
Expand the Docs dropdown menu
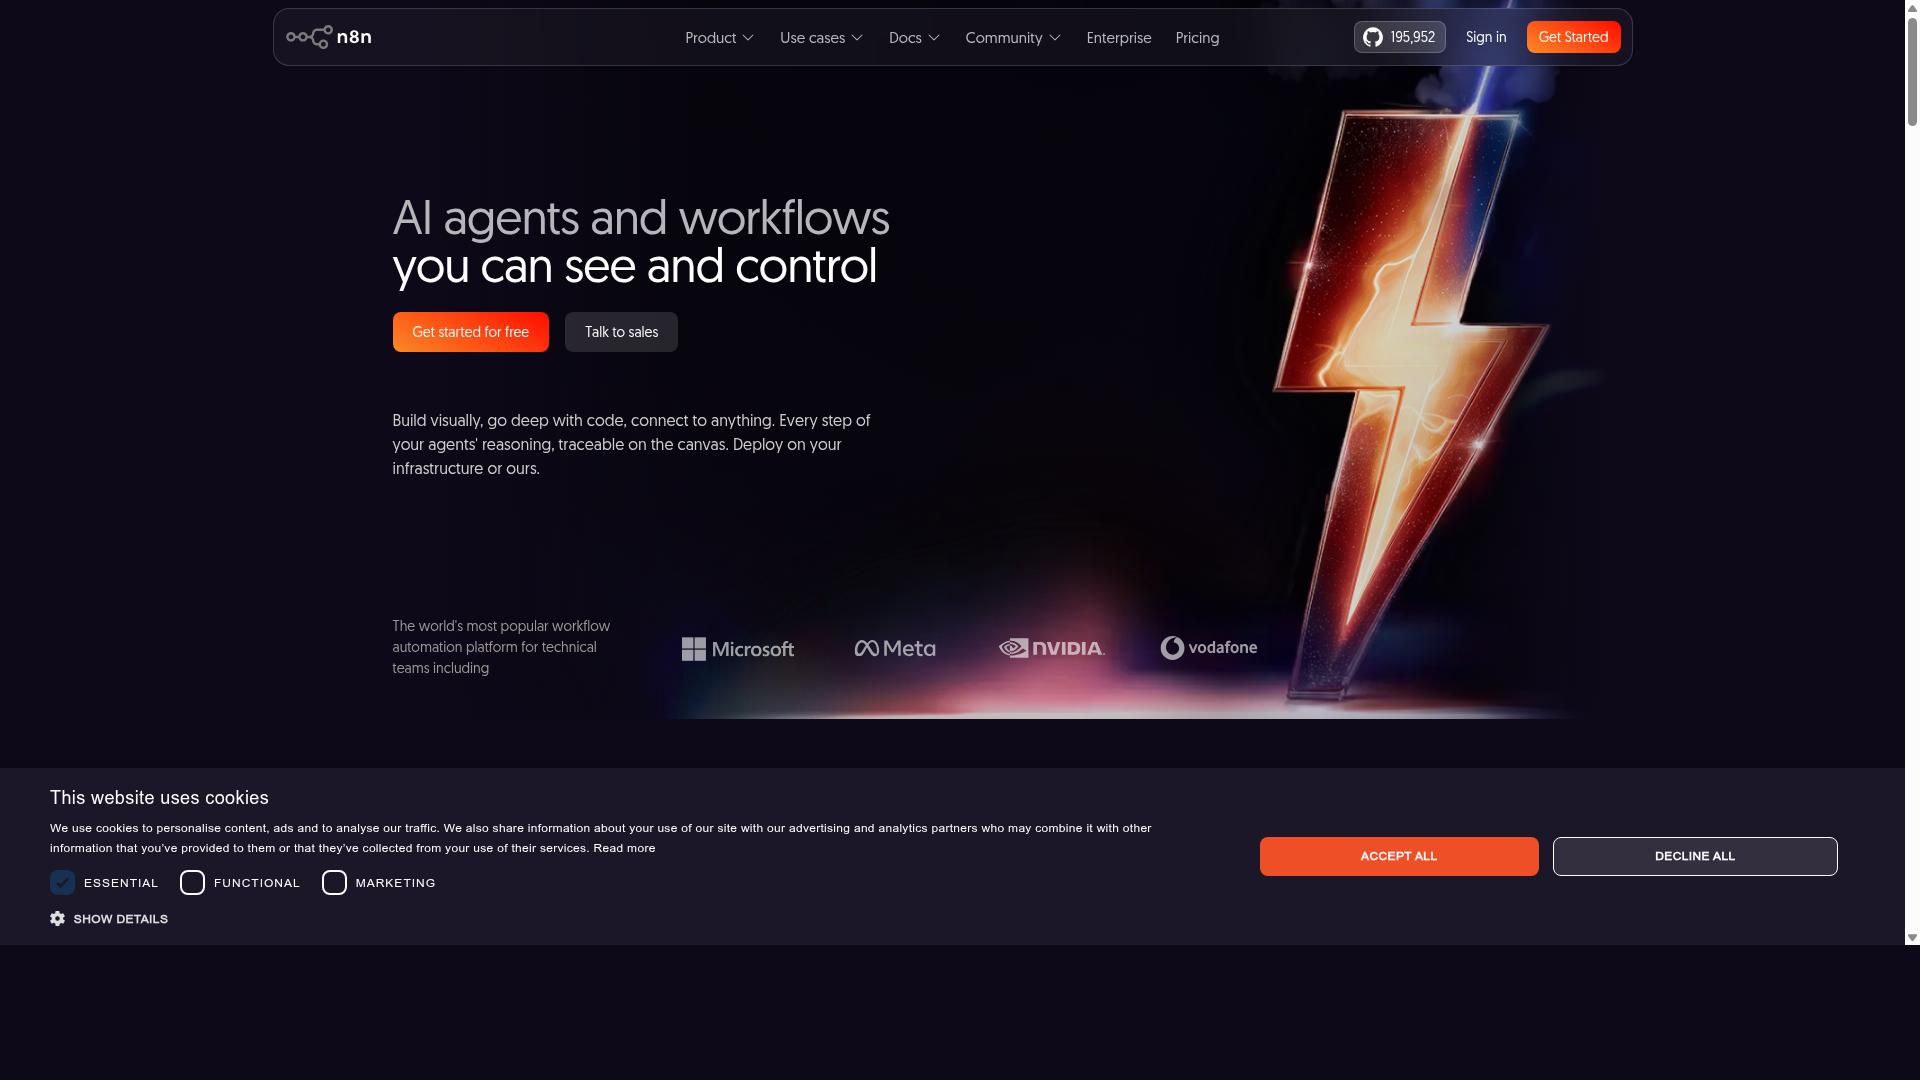[x=914, y=38]
